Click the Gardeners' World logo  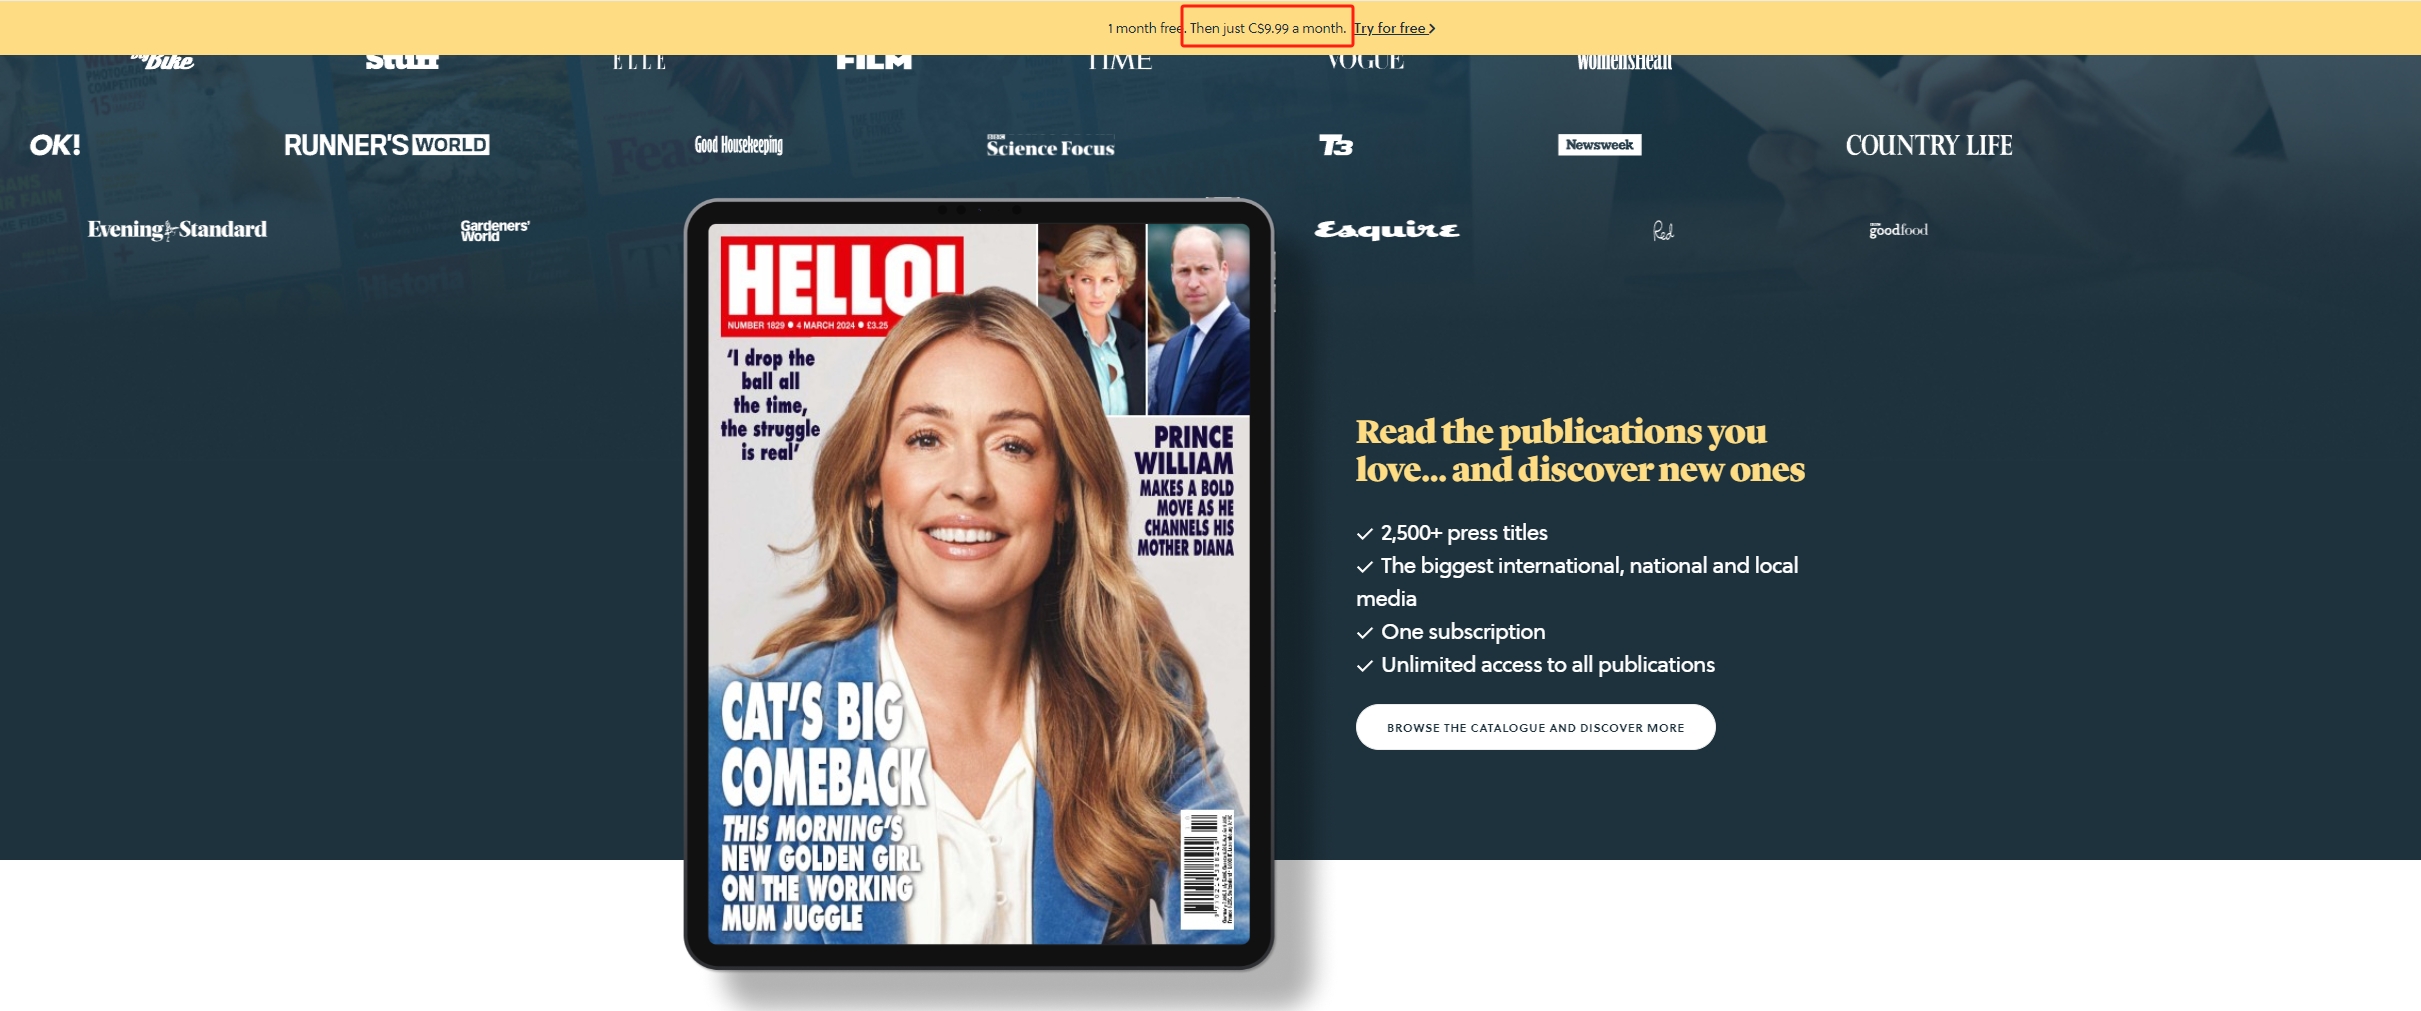[495, 230]
